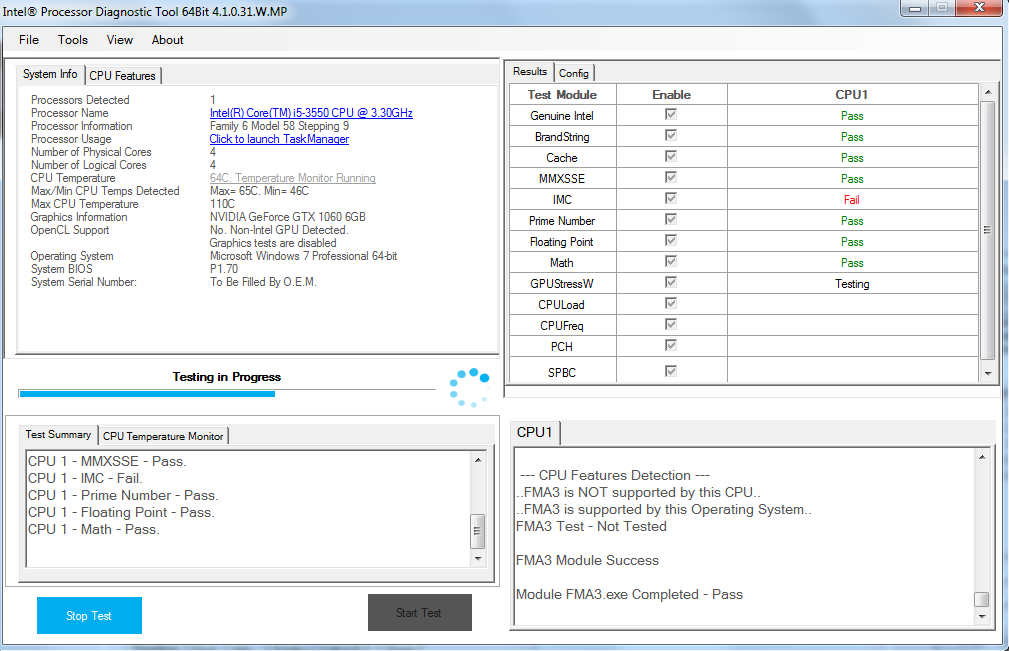Viewport: 1009px width, 651px height.
Task: Toggle the MMXSSE enable checkbox
Action: [671, 177]
